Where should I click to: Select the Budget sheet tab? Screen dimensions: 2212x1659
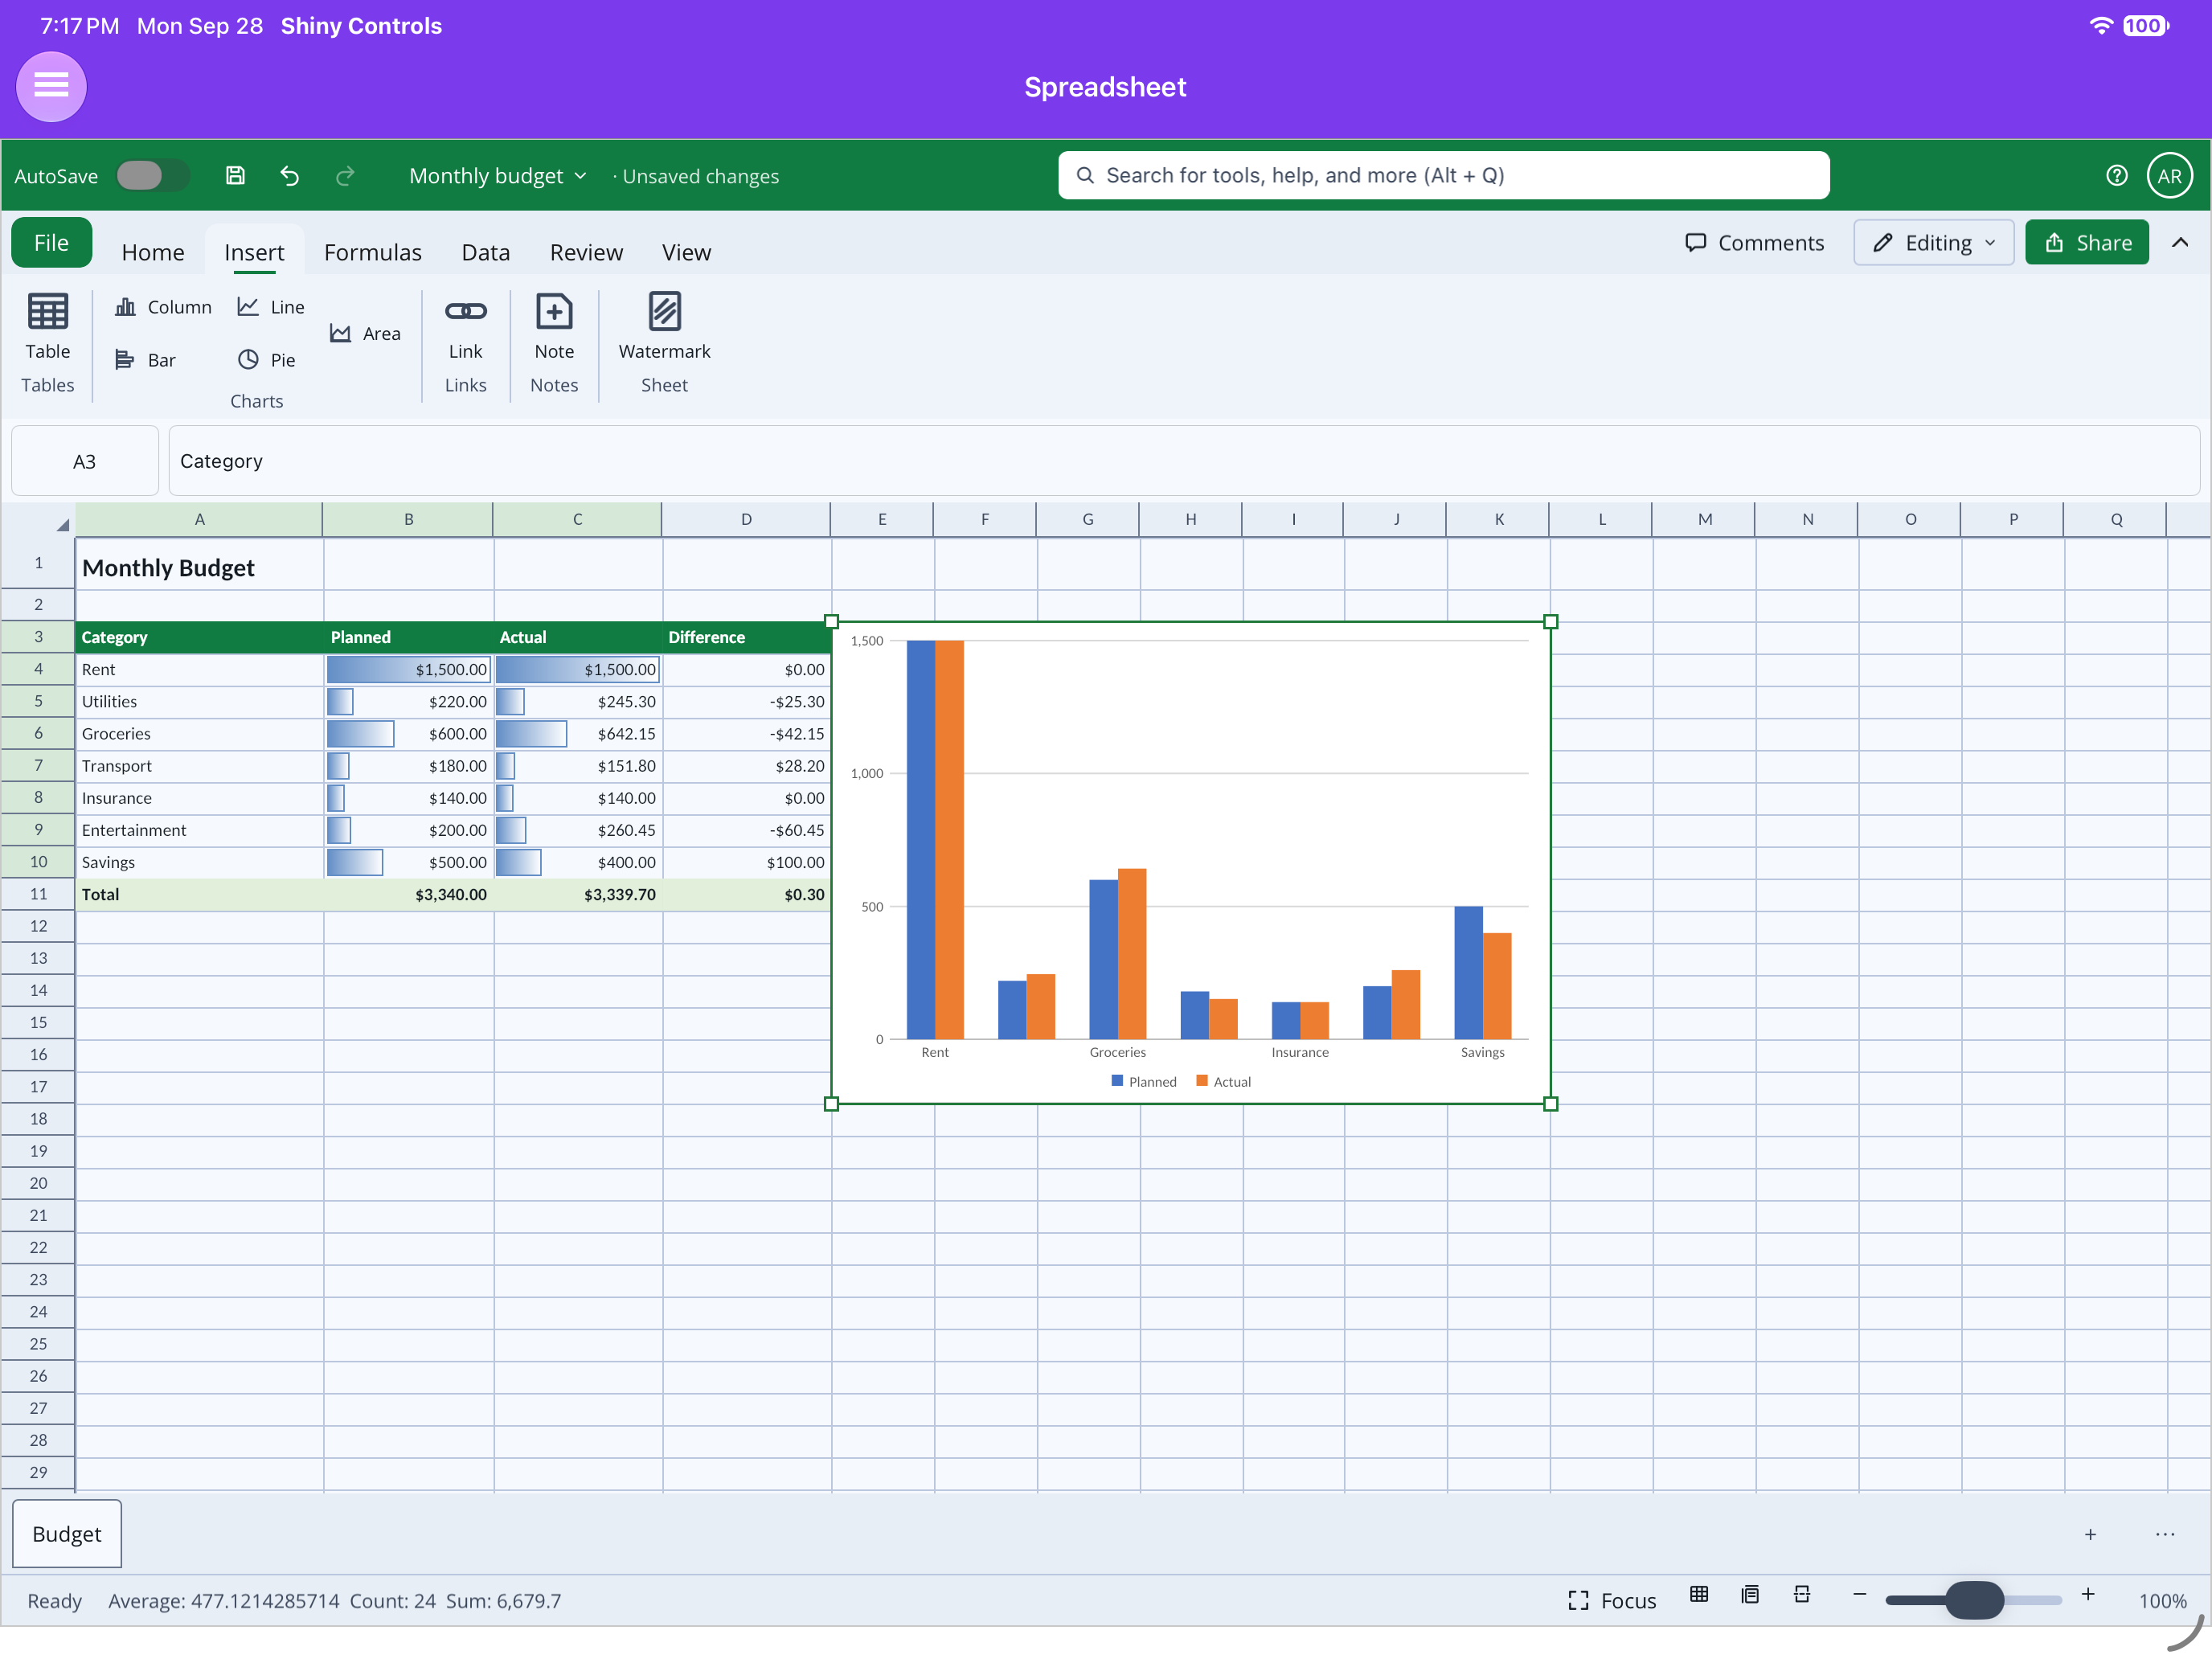(x=67, y=1534)
